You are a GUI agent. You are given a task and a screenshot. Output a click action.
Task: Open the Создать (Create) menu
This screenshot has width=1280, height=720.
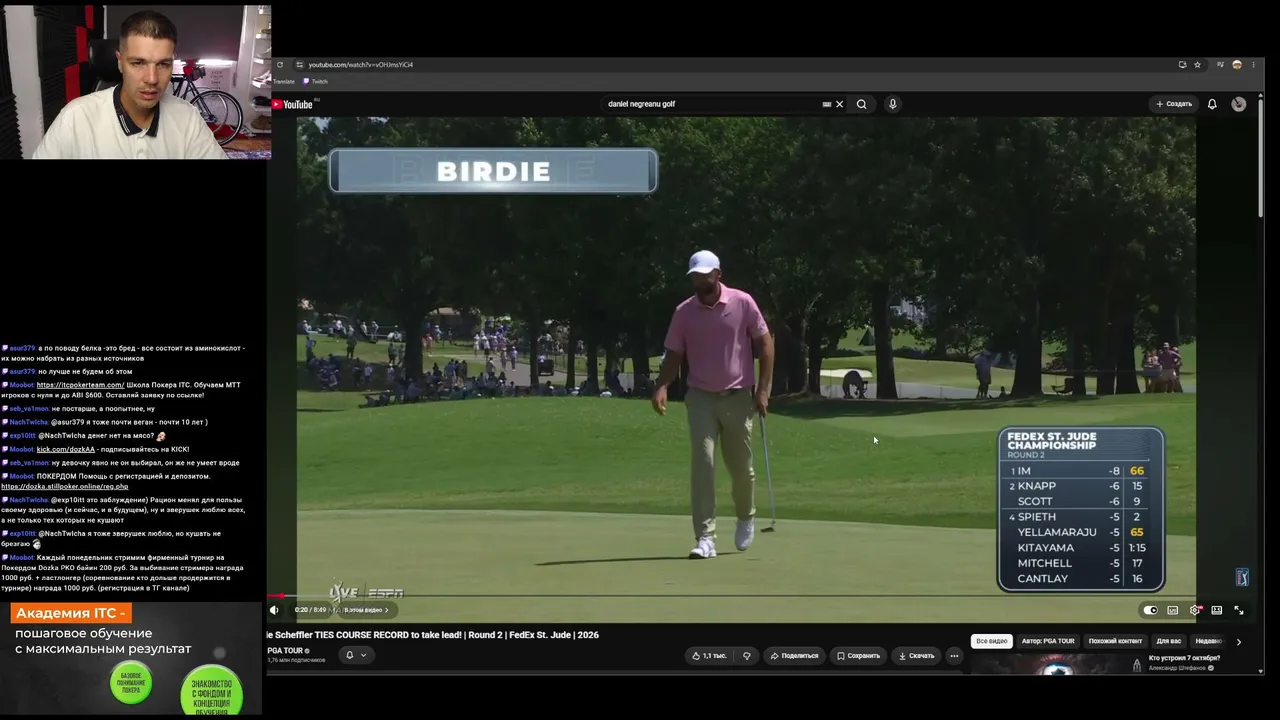click(1174, 104)
